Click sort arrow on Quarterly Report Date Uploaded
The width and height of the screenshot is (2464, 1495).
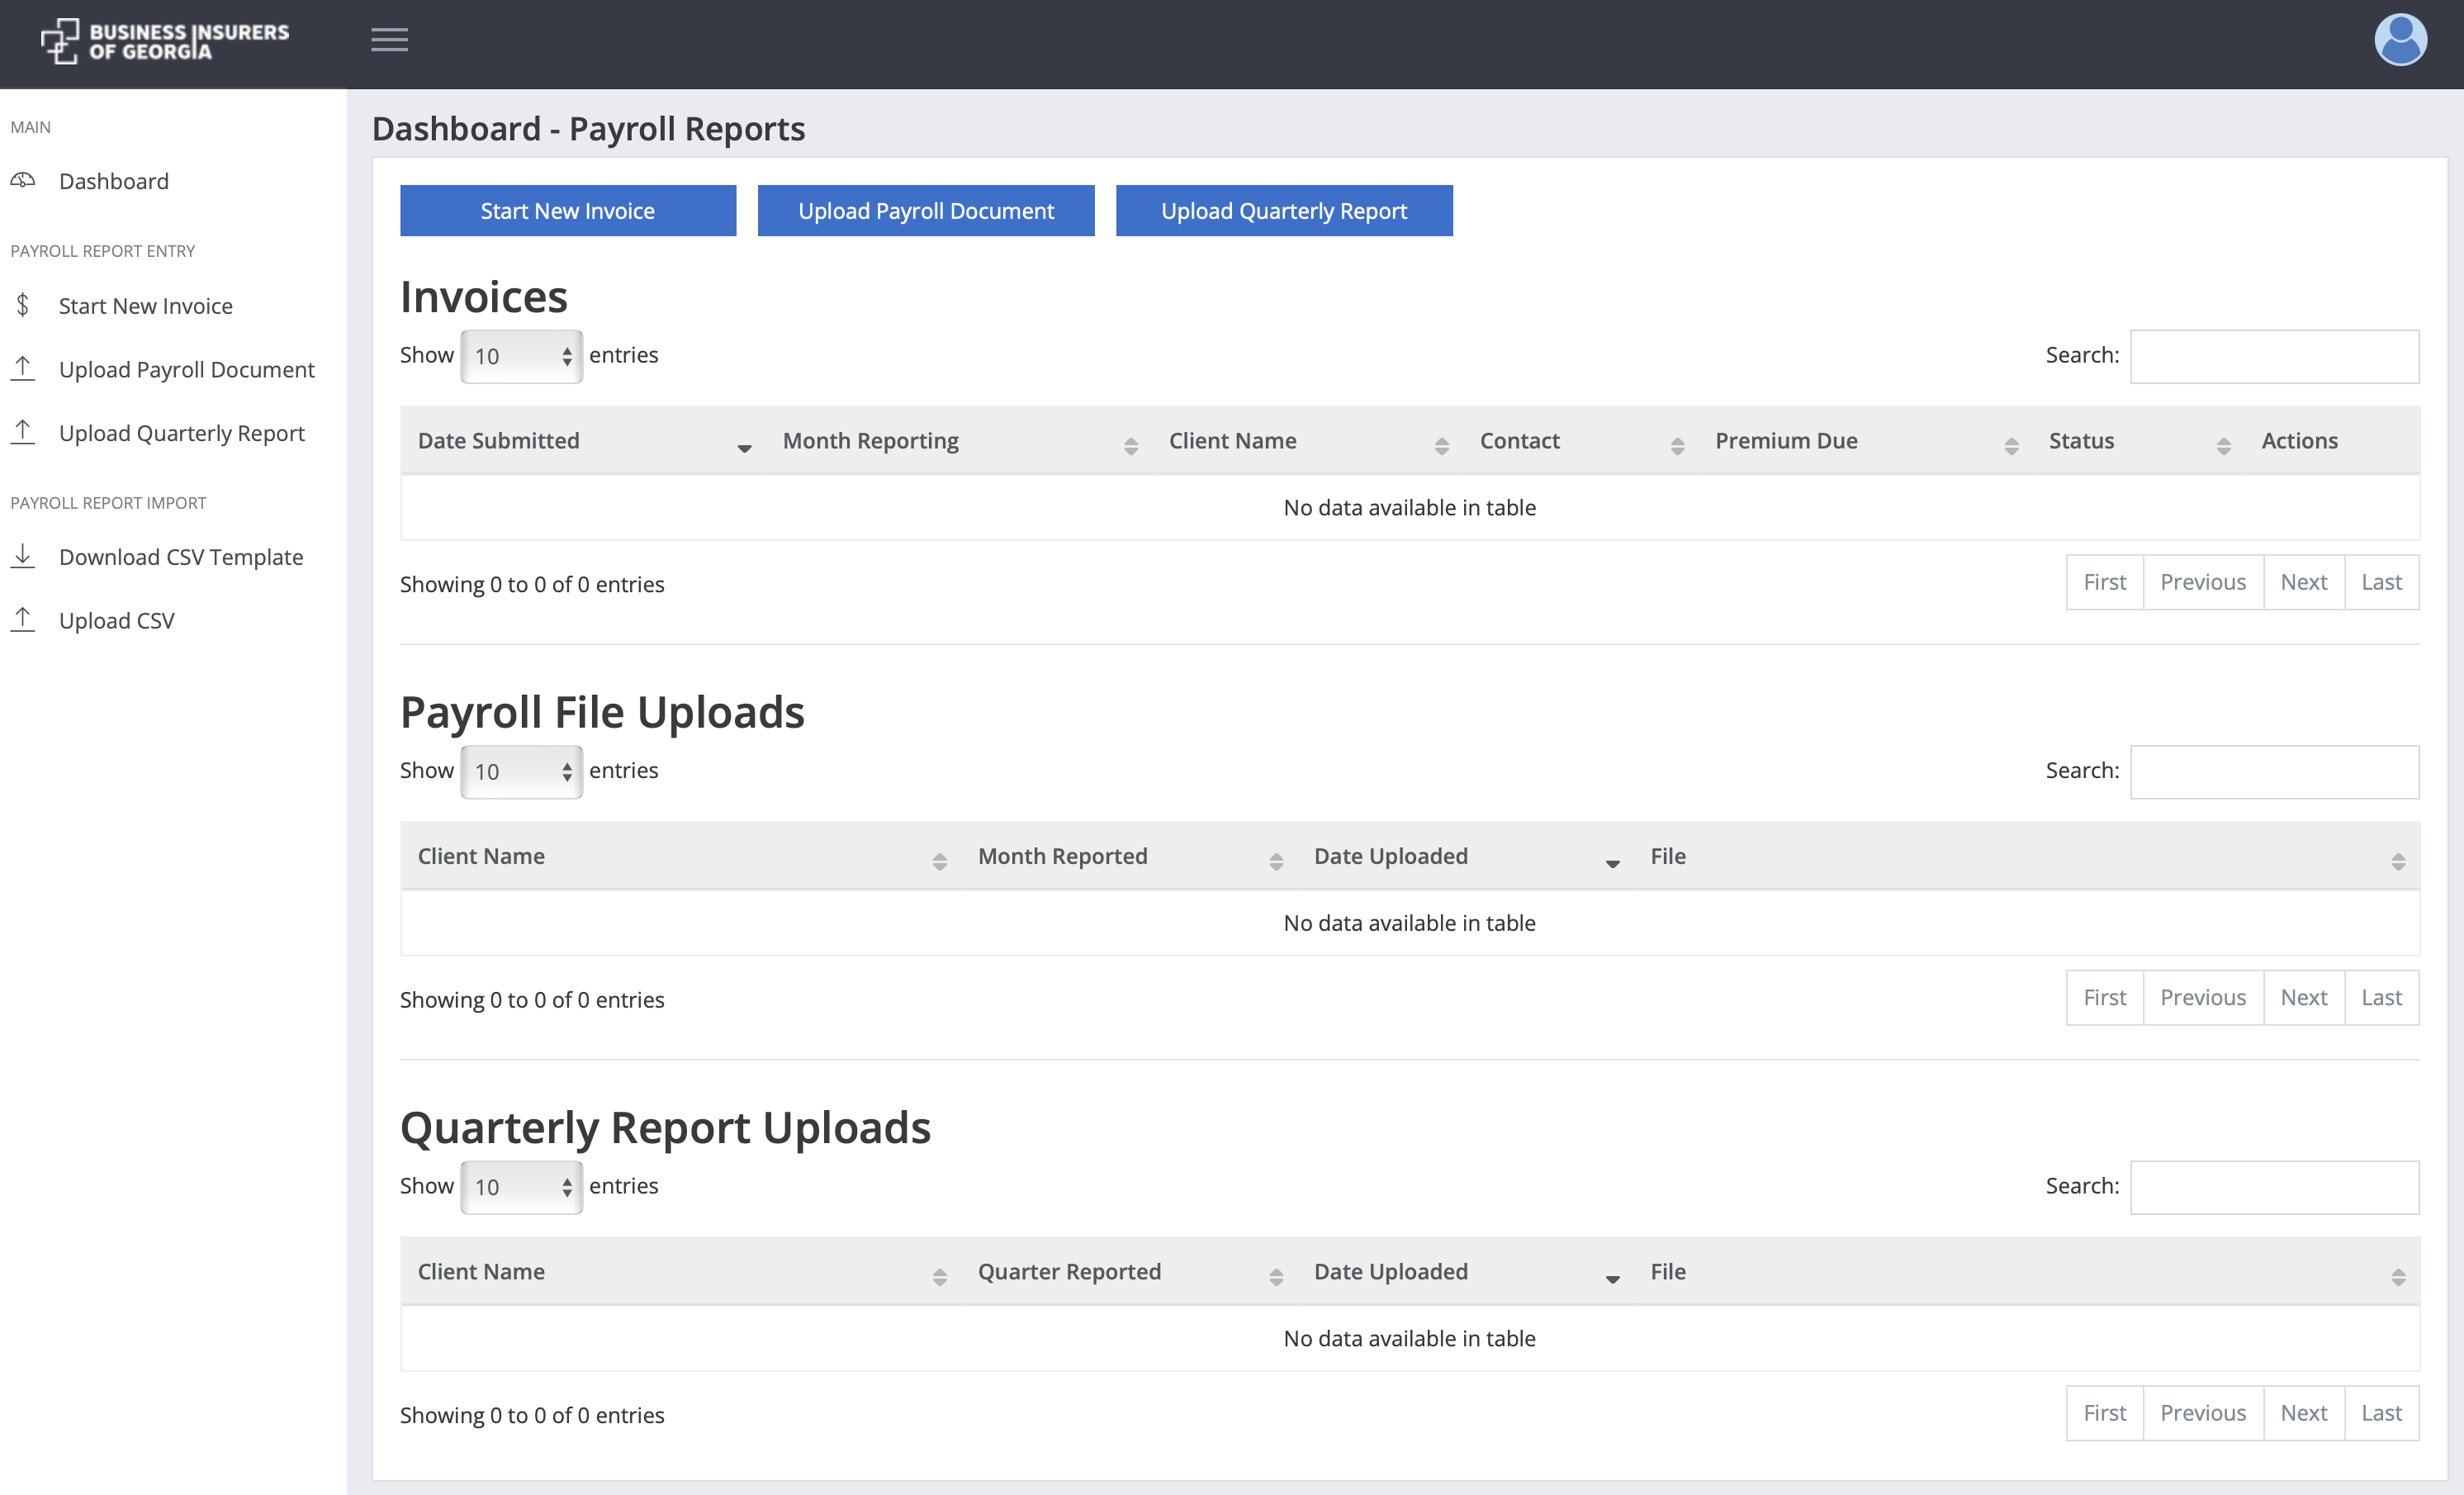(x=1612, y=1279)
